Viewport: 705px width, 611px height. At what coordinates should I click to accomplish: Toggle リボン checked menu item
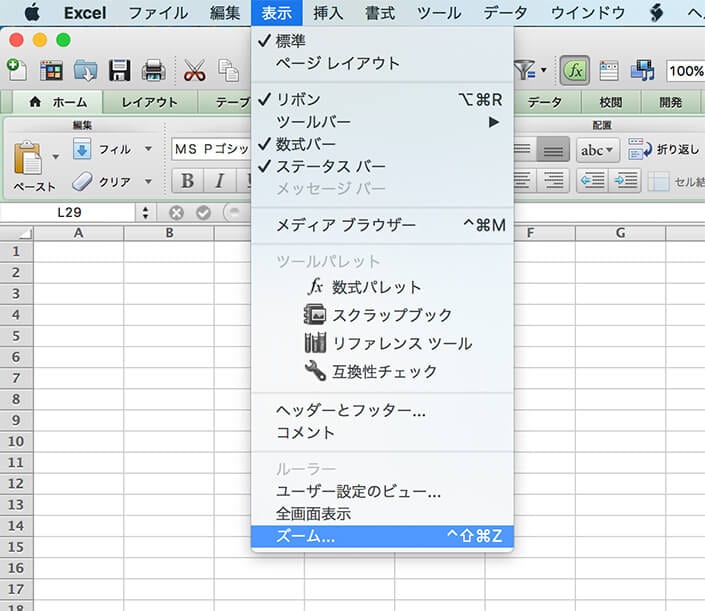click(x=382, y=99)
